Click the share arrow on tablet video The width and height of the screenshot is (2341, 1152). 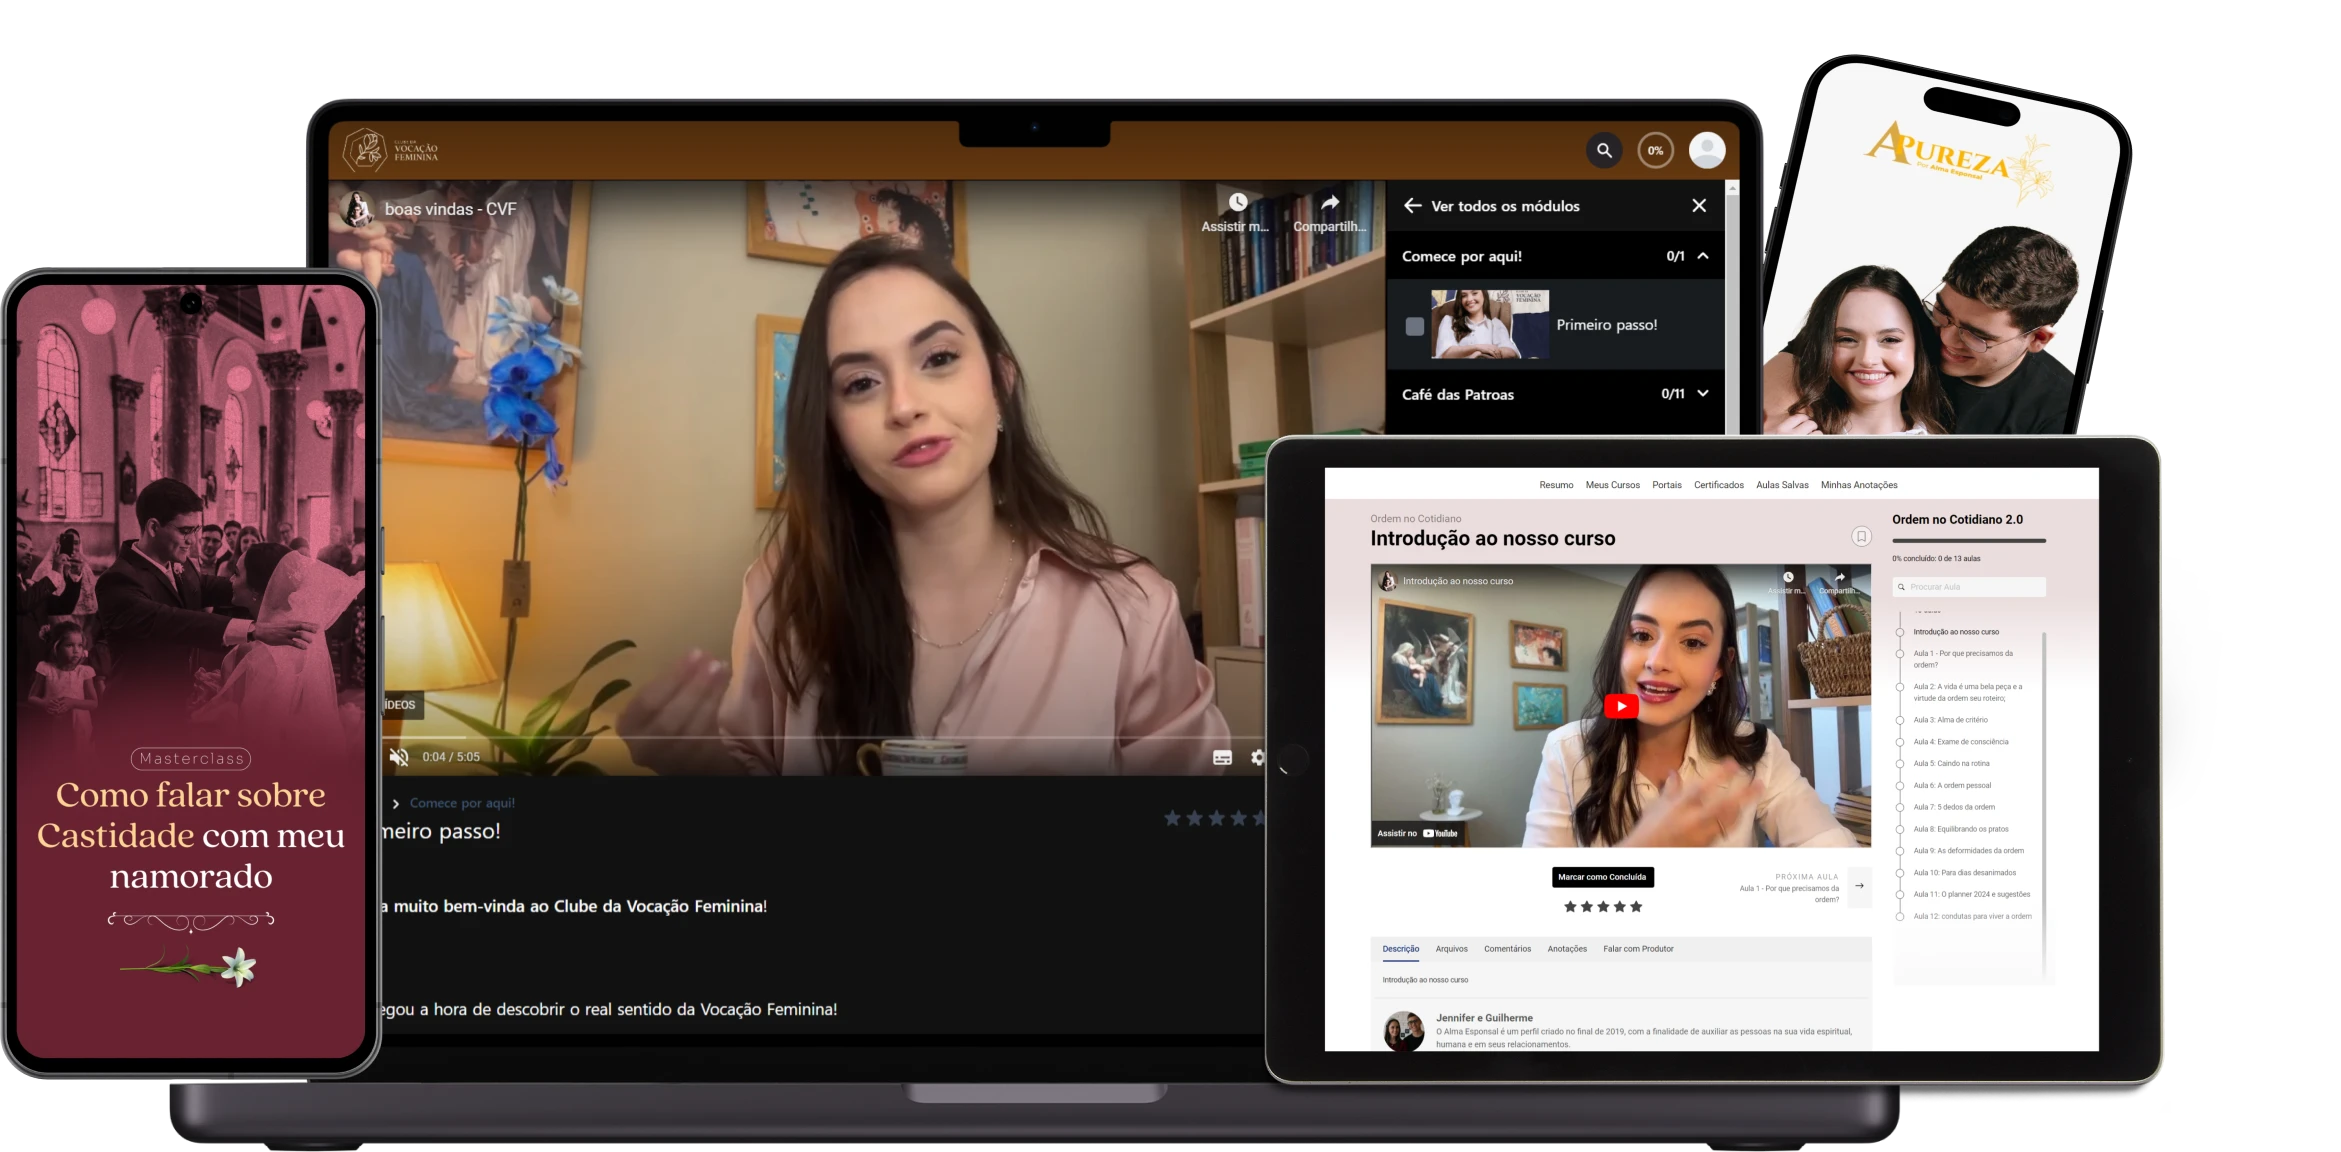(1840, 577)
